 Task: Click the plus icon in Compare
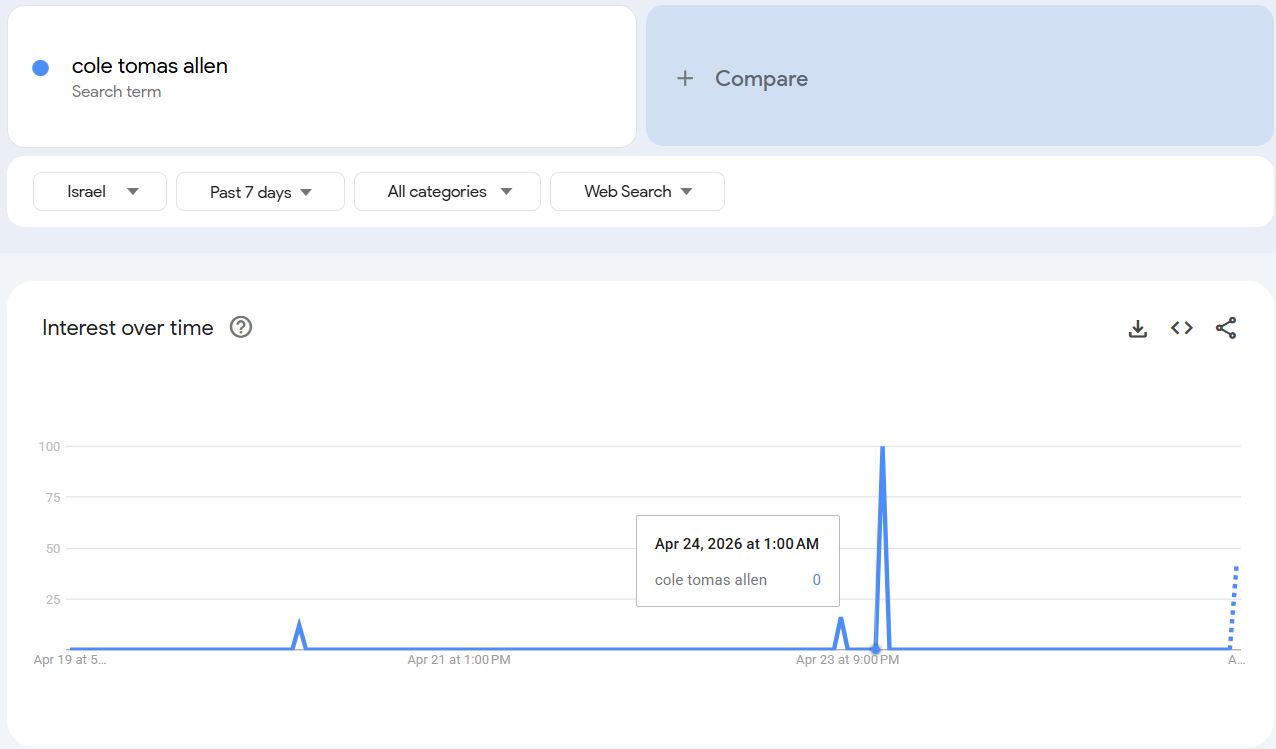[685, 78]
